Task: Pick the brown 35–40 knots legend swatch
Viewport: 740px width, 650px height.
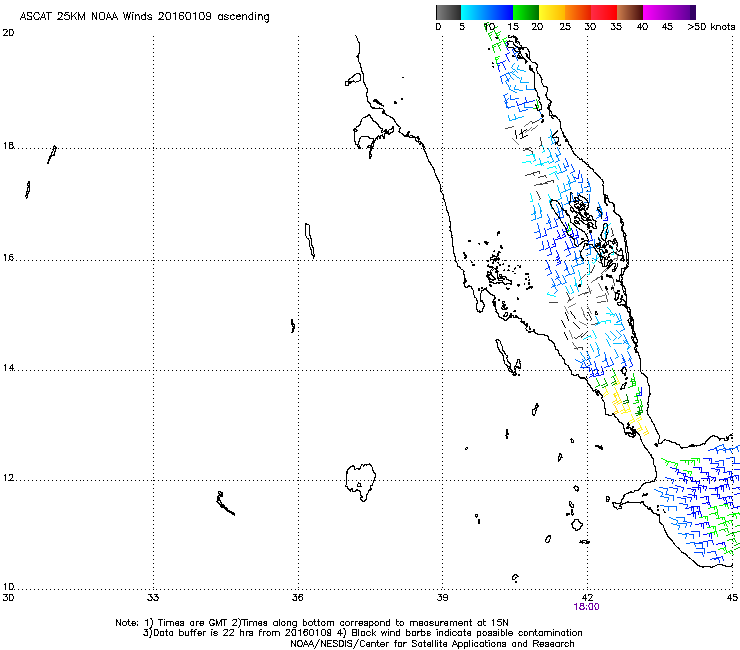Action: [630, 12]
